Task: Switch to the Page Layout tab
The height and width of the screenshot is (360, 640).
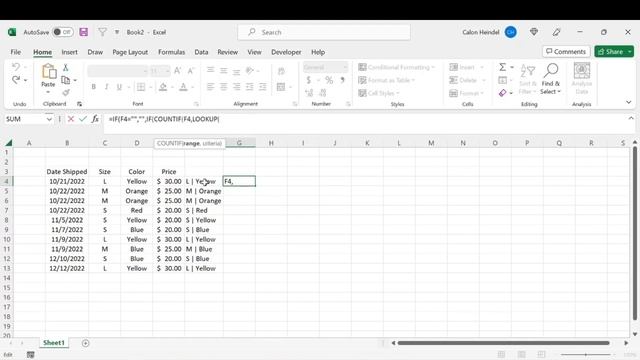Action: [130, 52]
